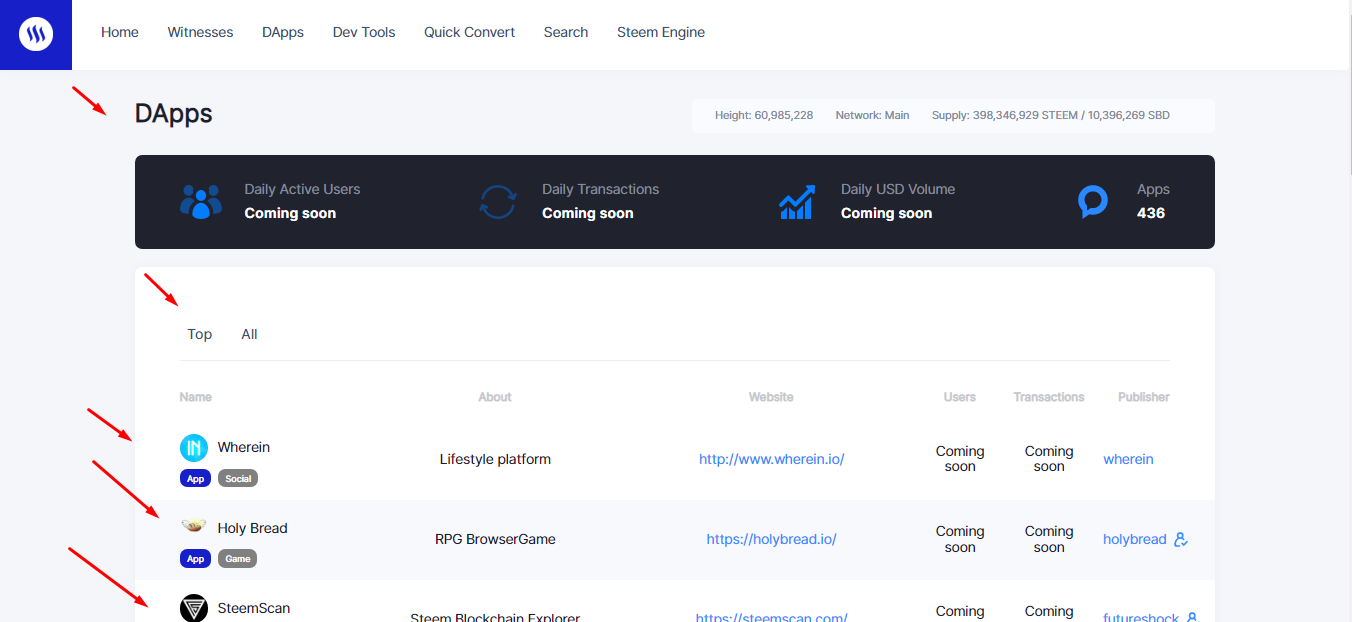Open the Search page

pos(566,32)
